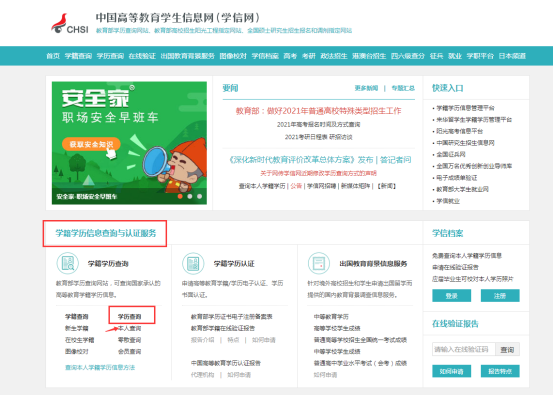The width and height of the screenshot is (553, 395).
Task: Open 全国征兵网 quick link
Action: [x=451, y=154]
